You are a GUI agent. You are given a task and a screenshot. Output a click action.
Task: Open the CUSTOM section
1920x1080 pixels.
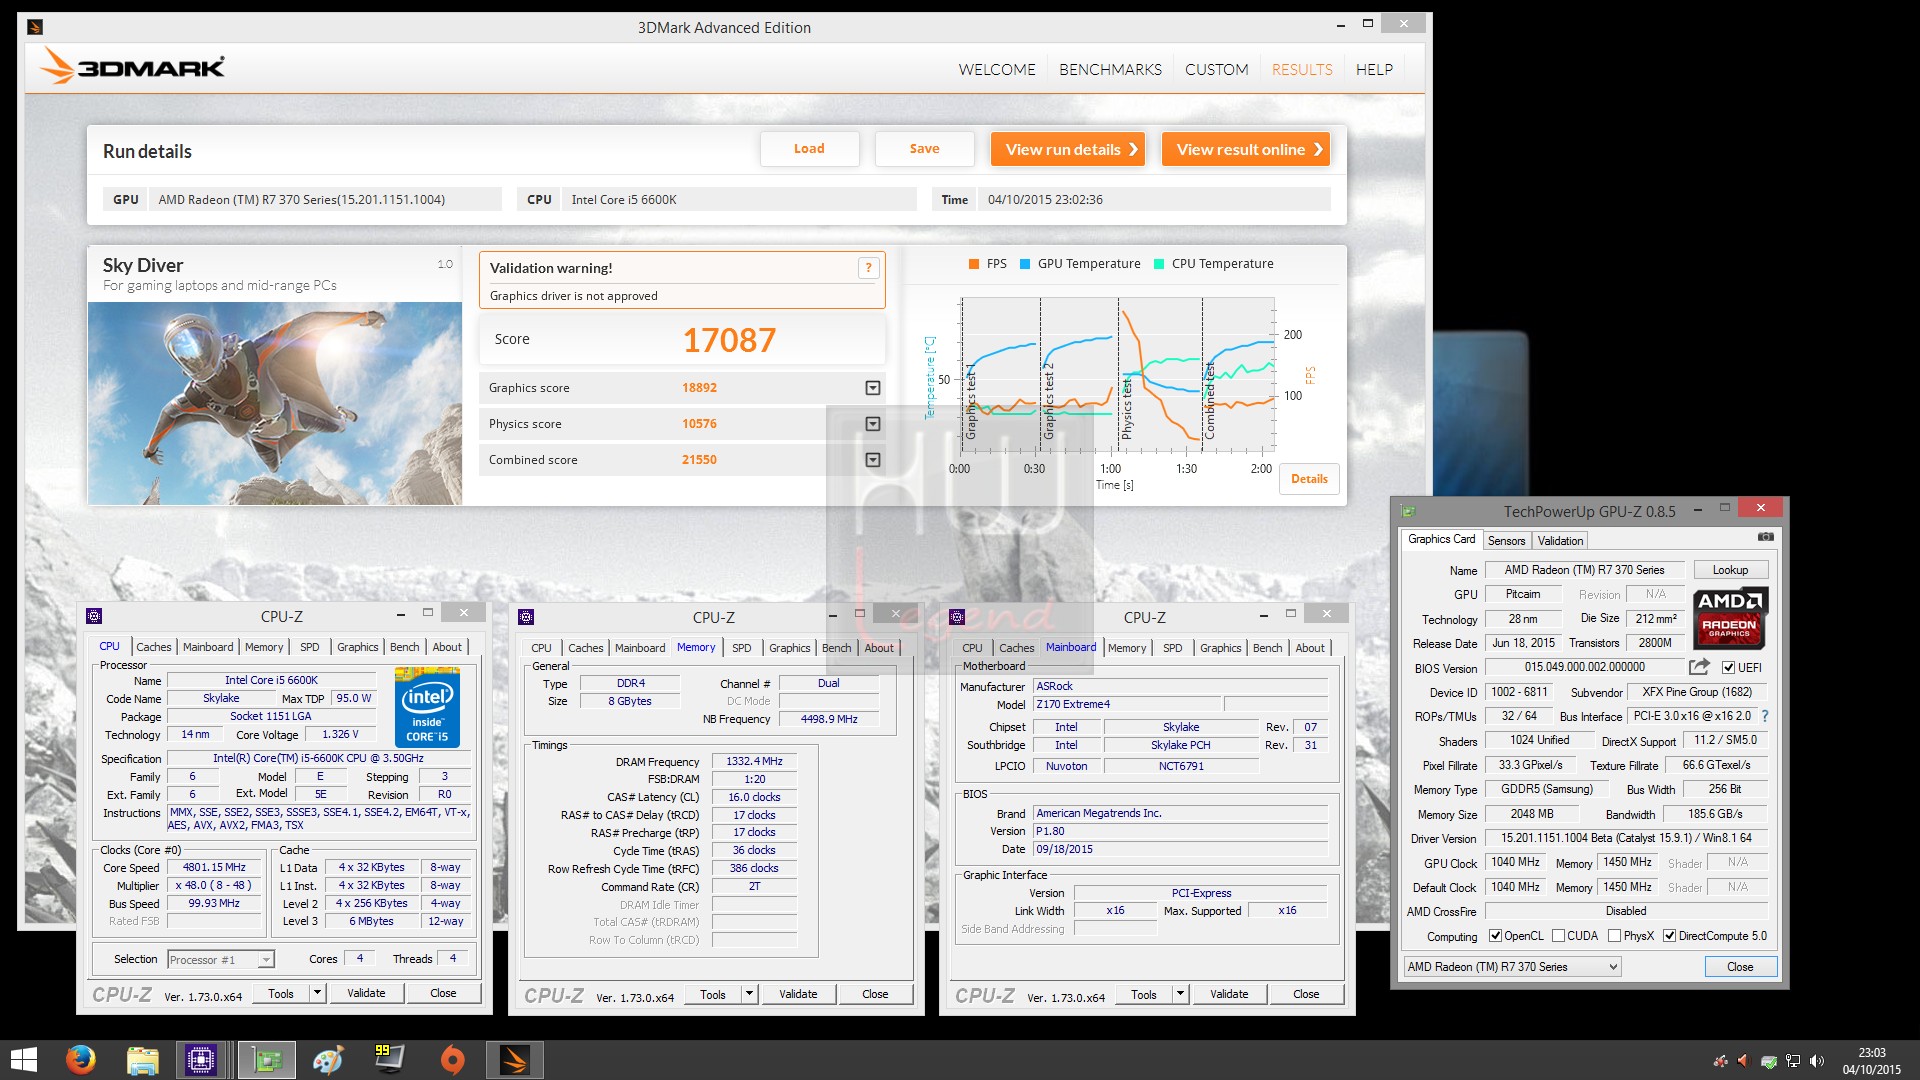pos(1216,70)
